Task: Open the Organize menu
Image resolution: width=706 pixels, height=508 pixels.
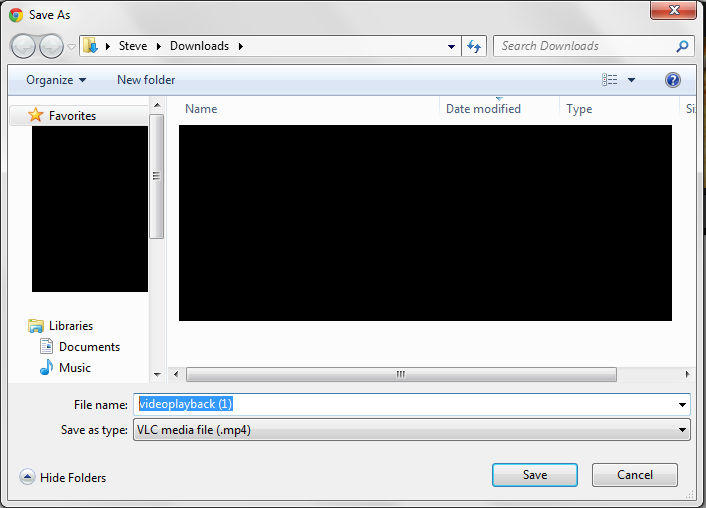Action: (x=56, y=80)
